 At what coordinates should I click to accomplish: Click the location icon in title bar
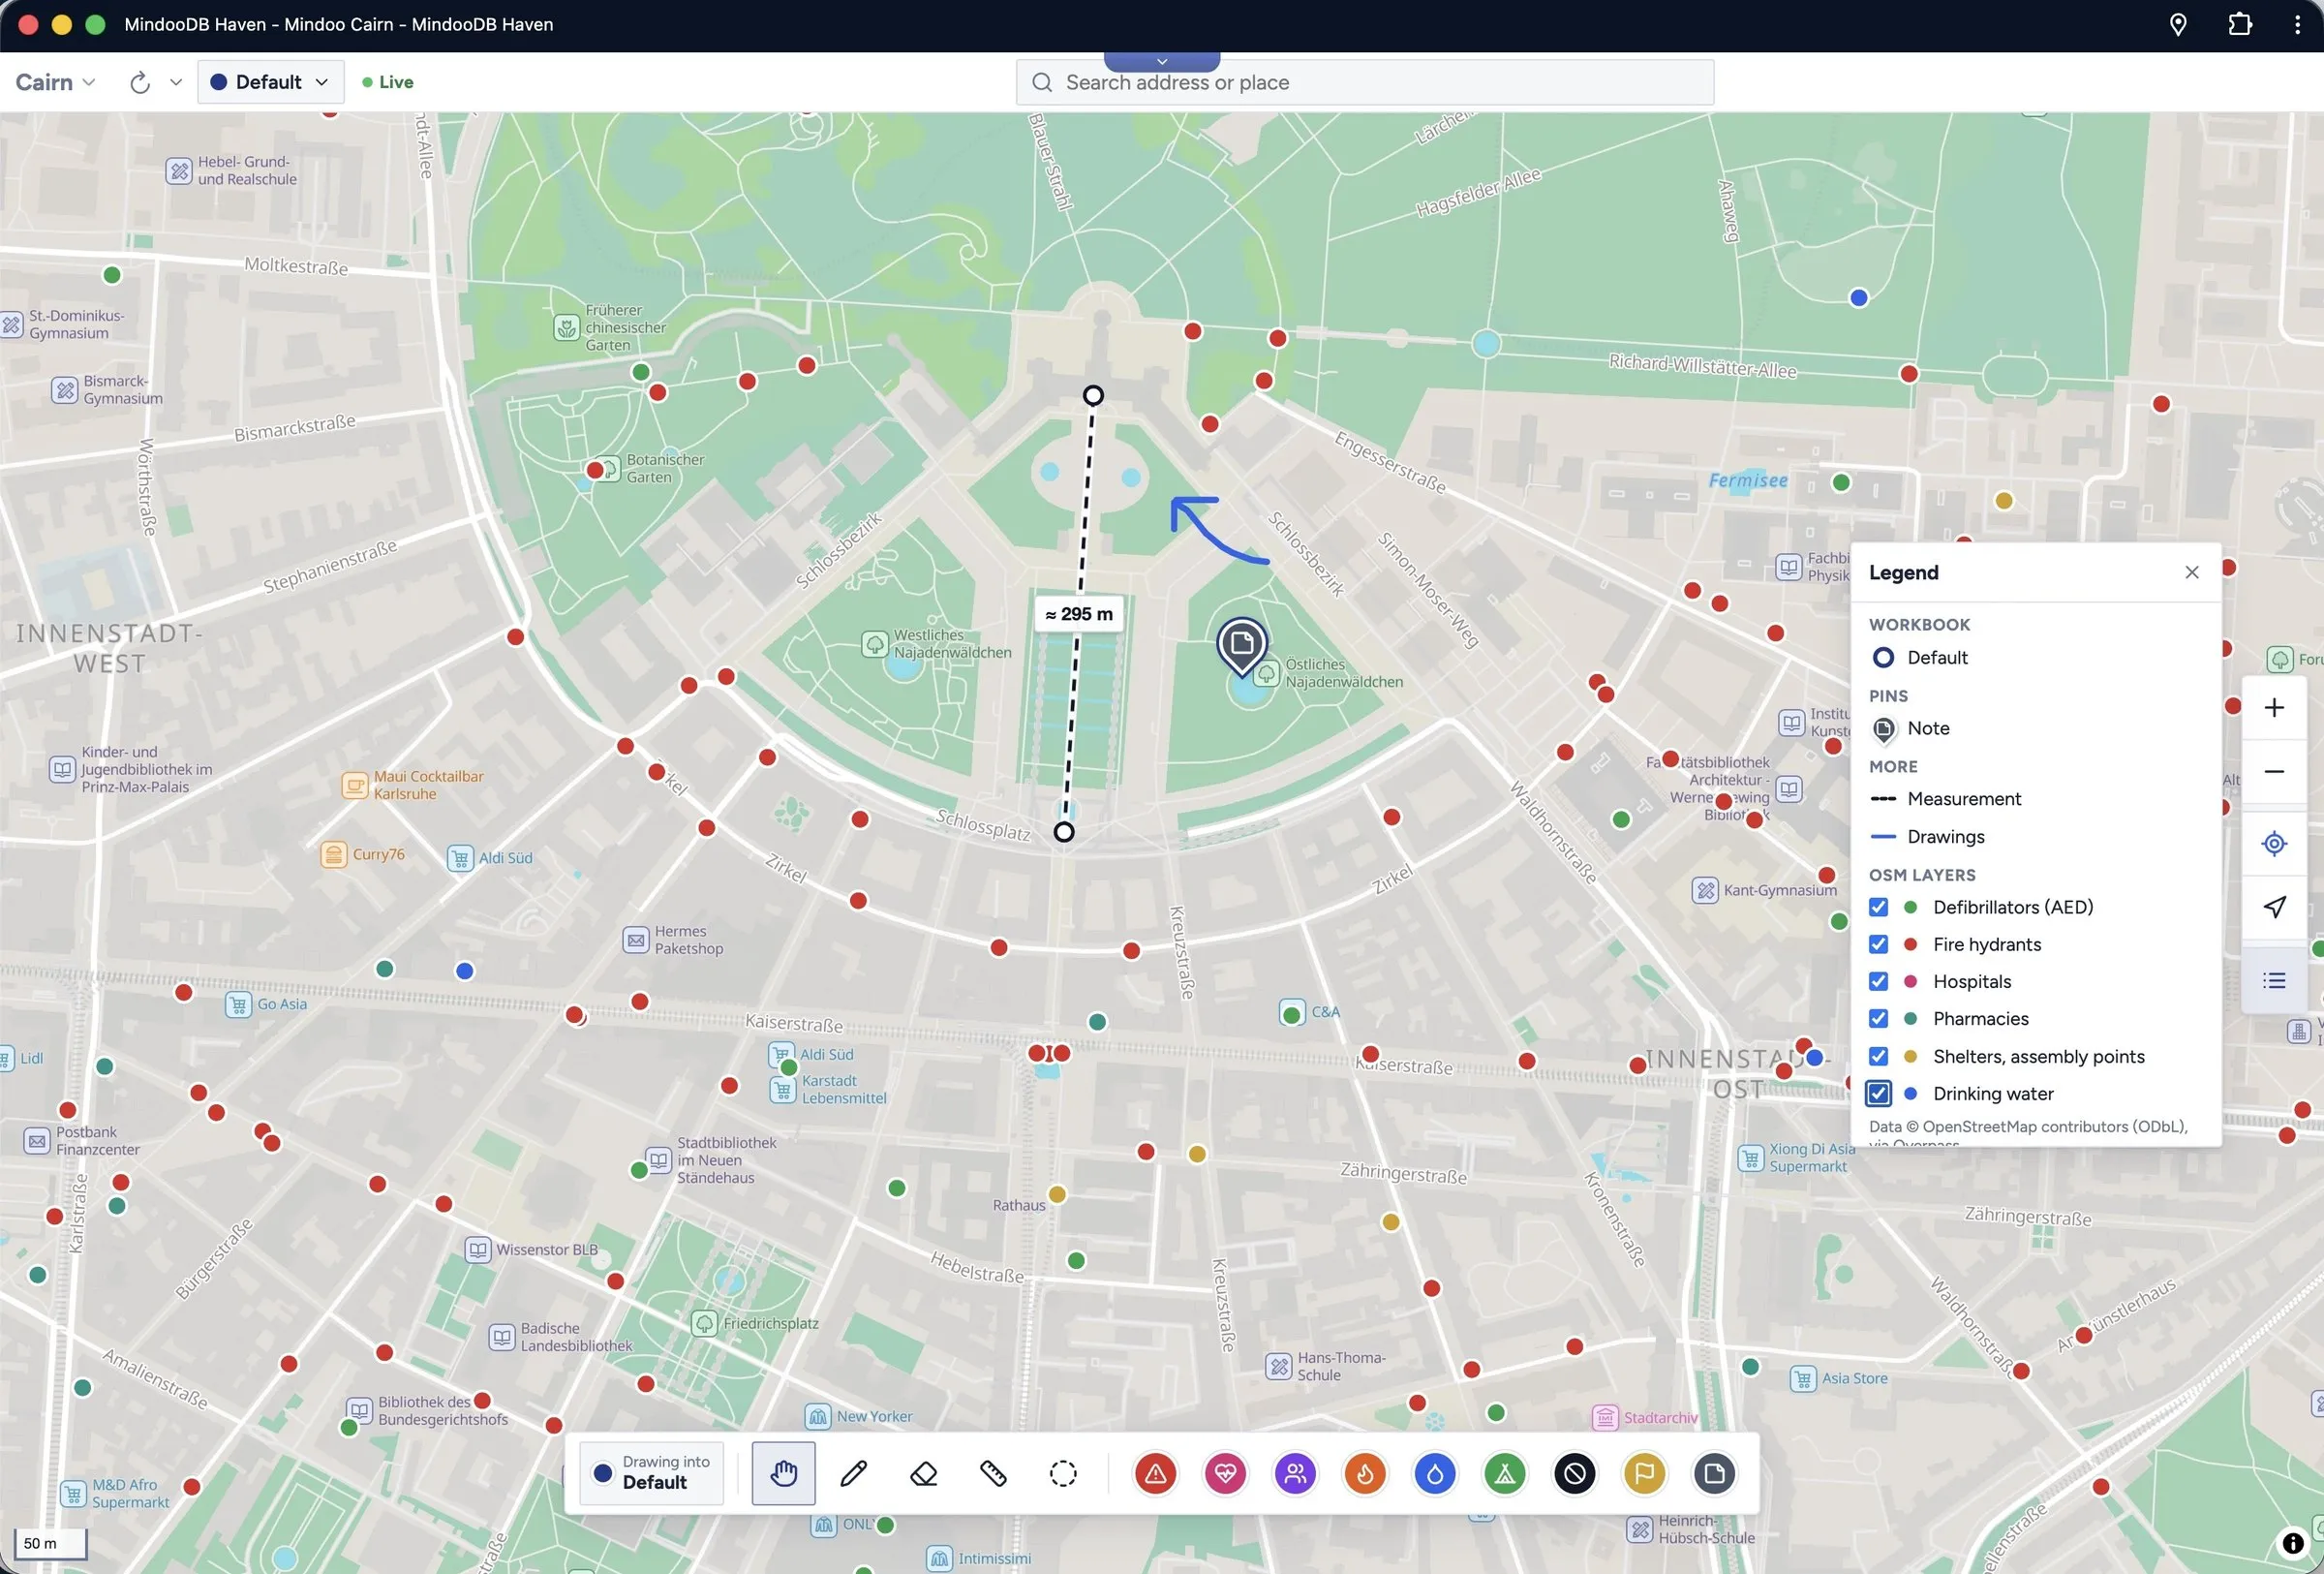pyautogui.click(x=2178, y=25)
